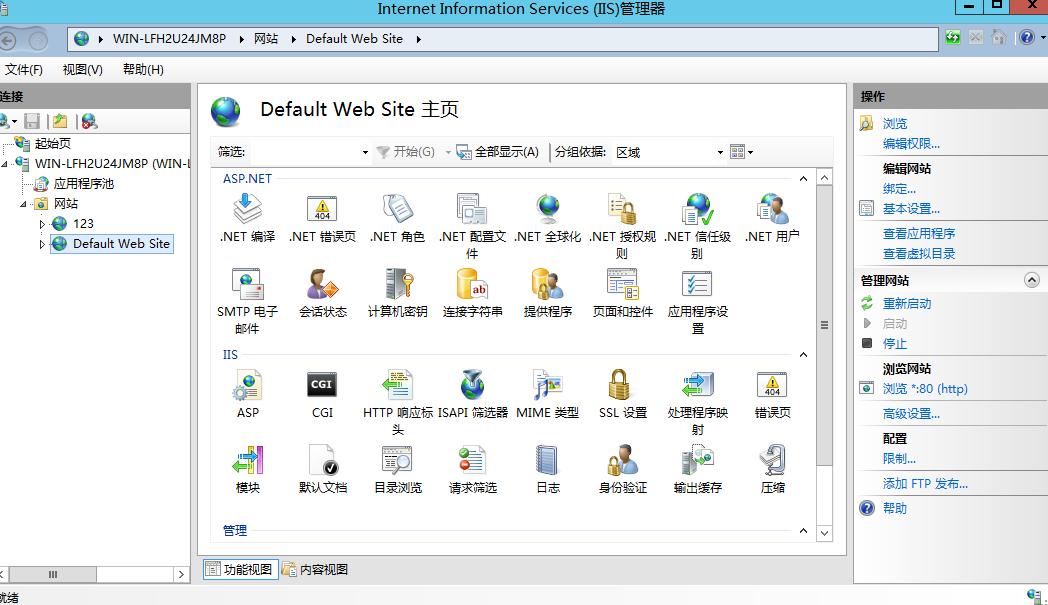Open the SMTP 电子邮件 feature
Viewport: 1048px width, 605px height.
click(247, 301)
